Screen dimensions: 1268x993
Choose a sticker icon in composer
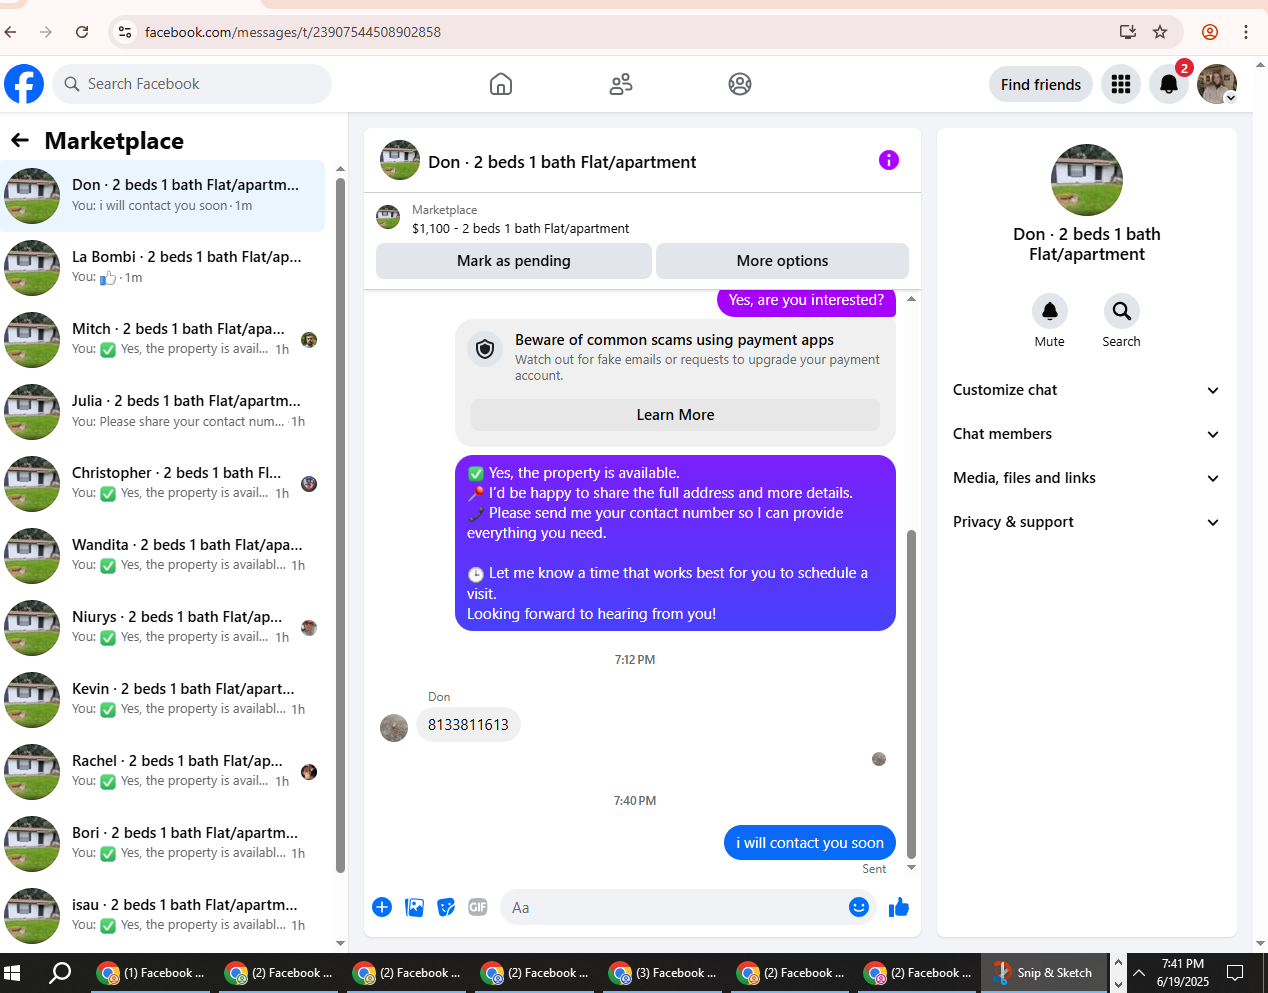point(446,907)
